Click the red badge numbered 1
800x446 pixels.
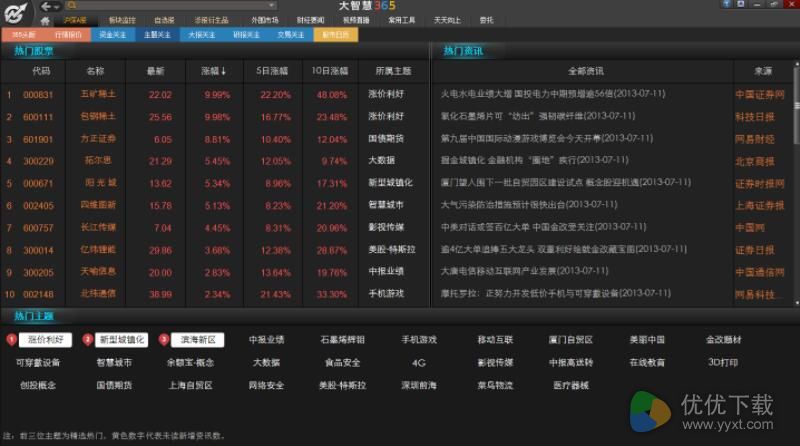[x=11, y=339]
